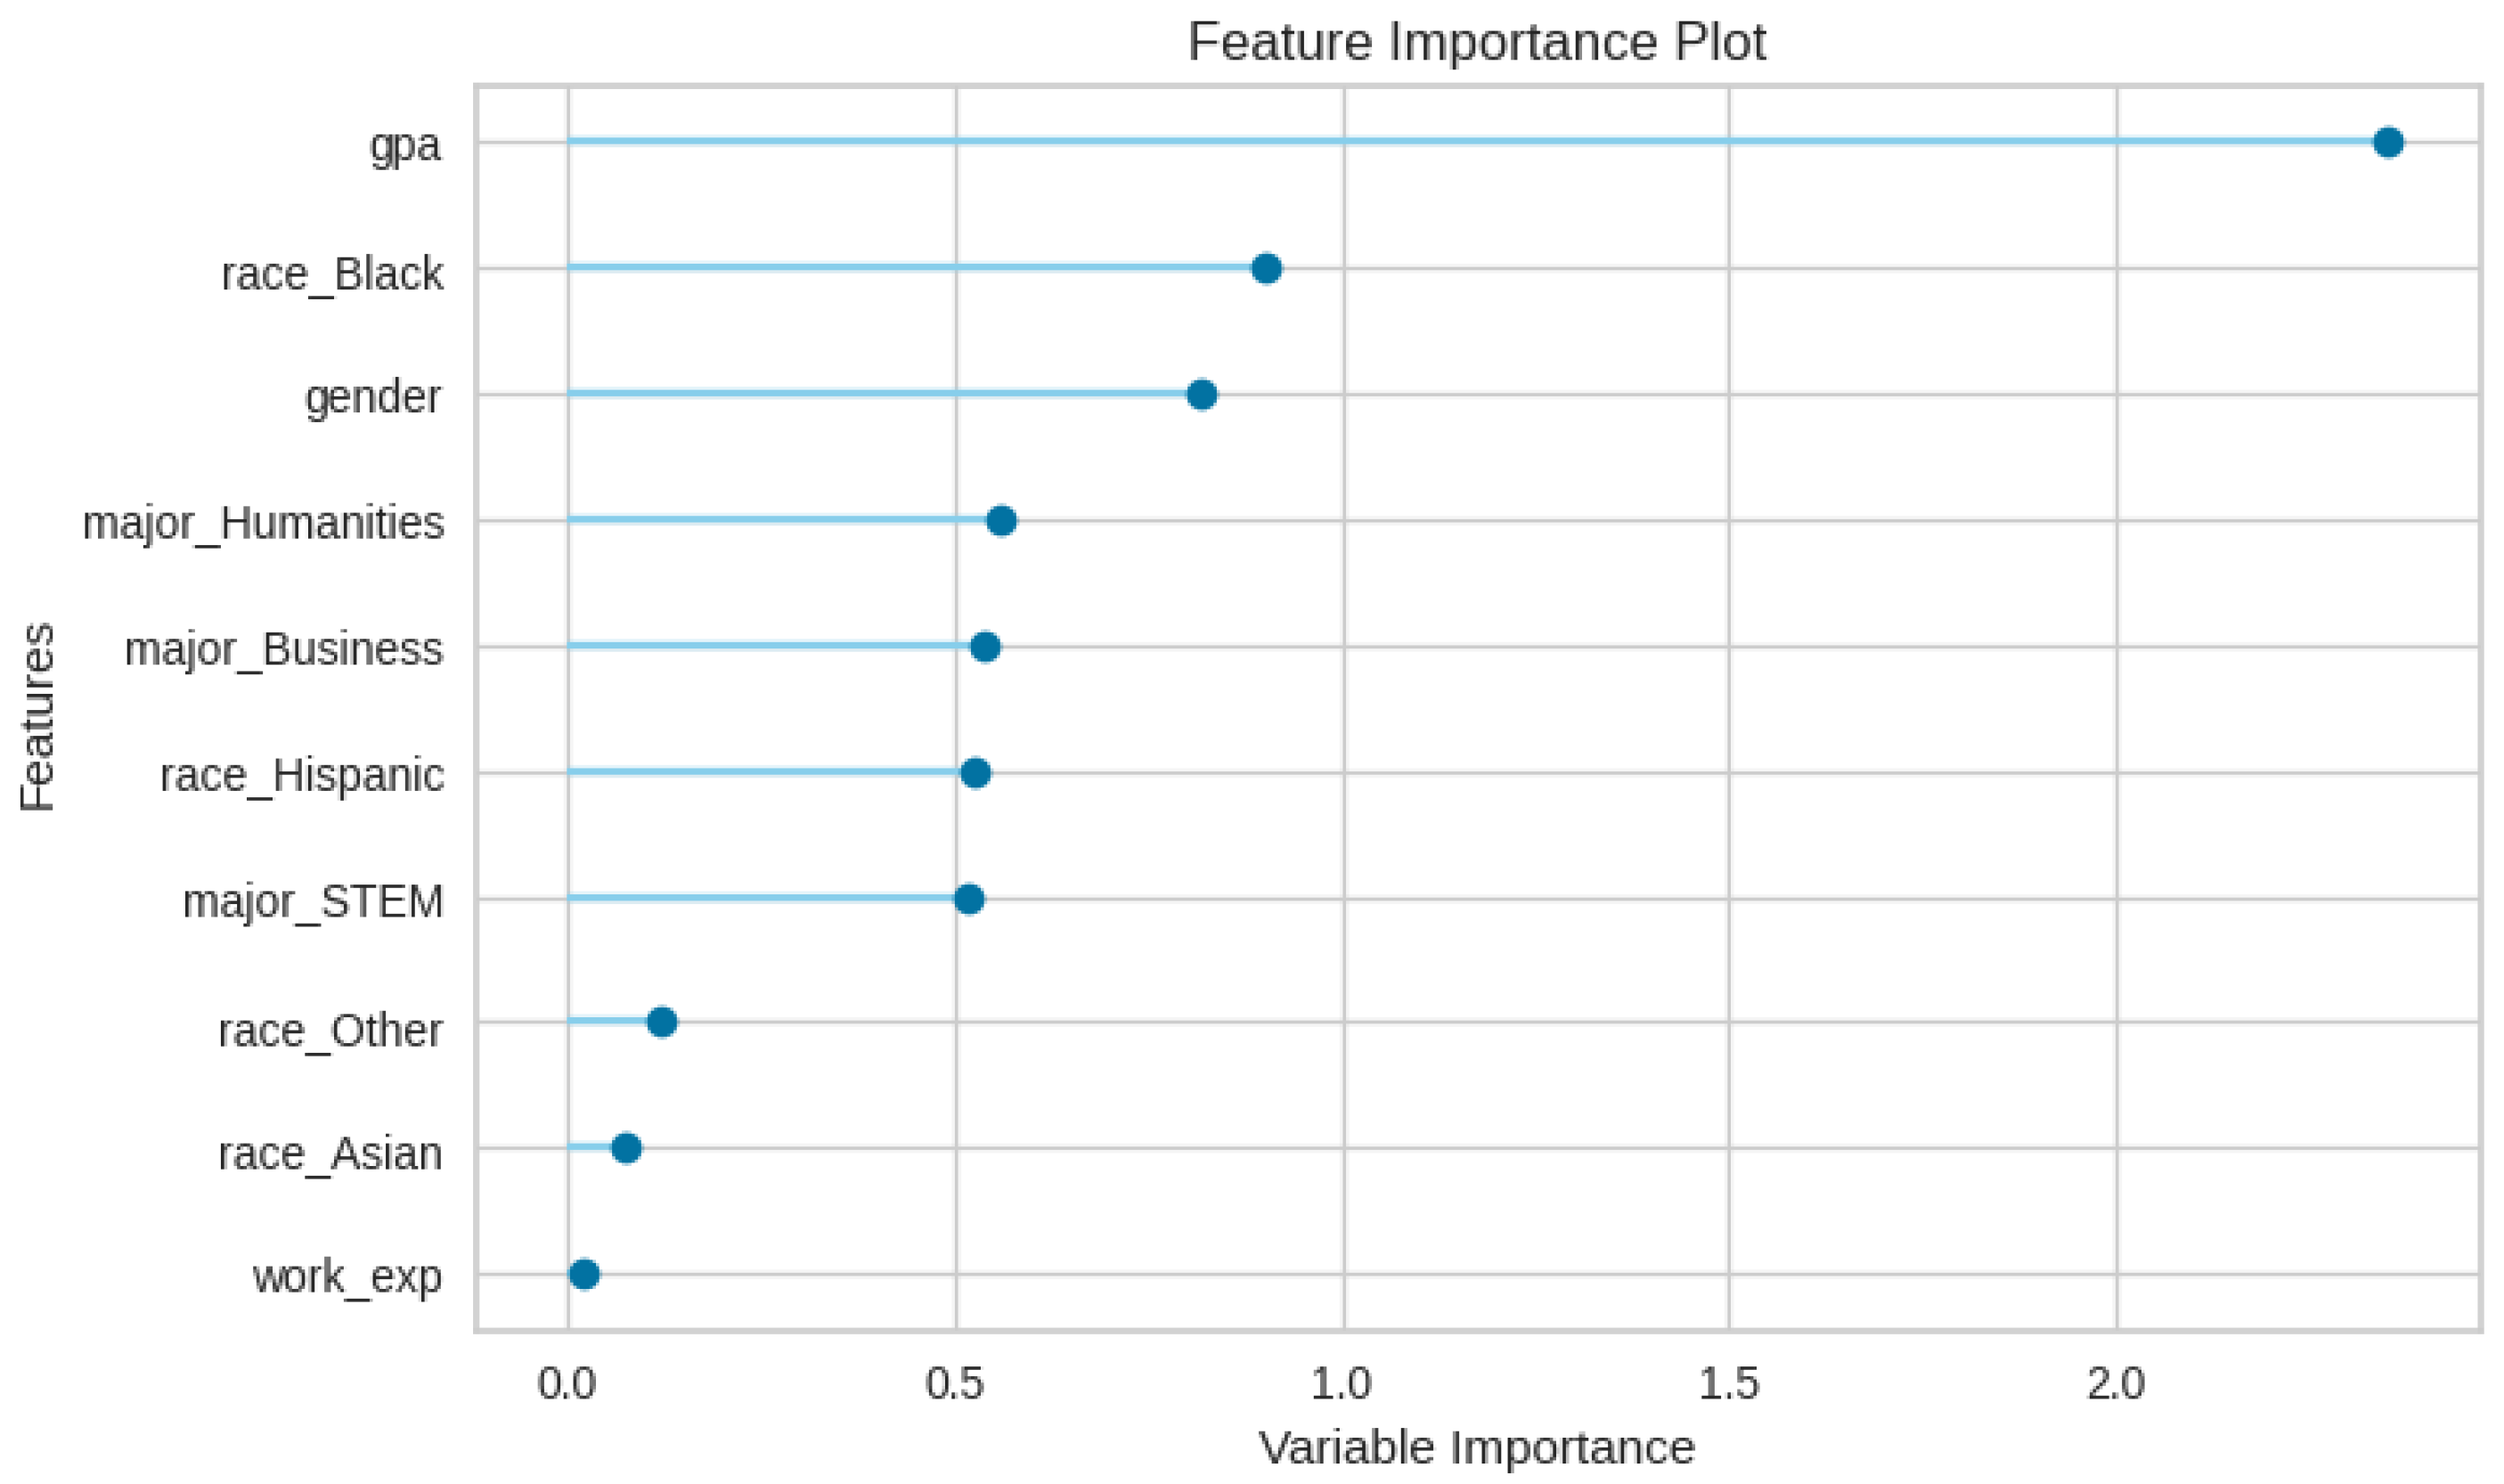Click the Variable Importance axis title
This screenshot has height=1484, width=2504.
pyautogui.click(x=1476, y=1447)
